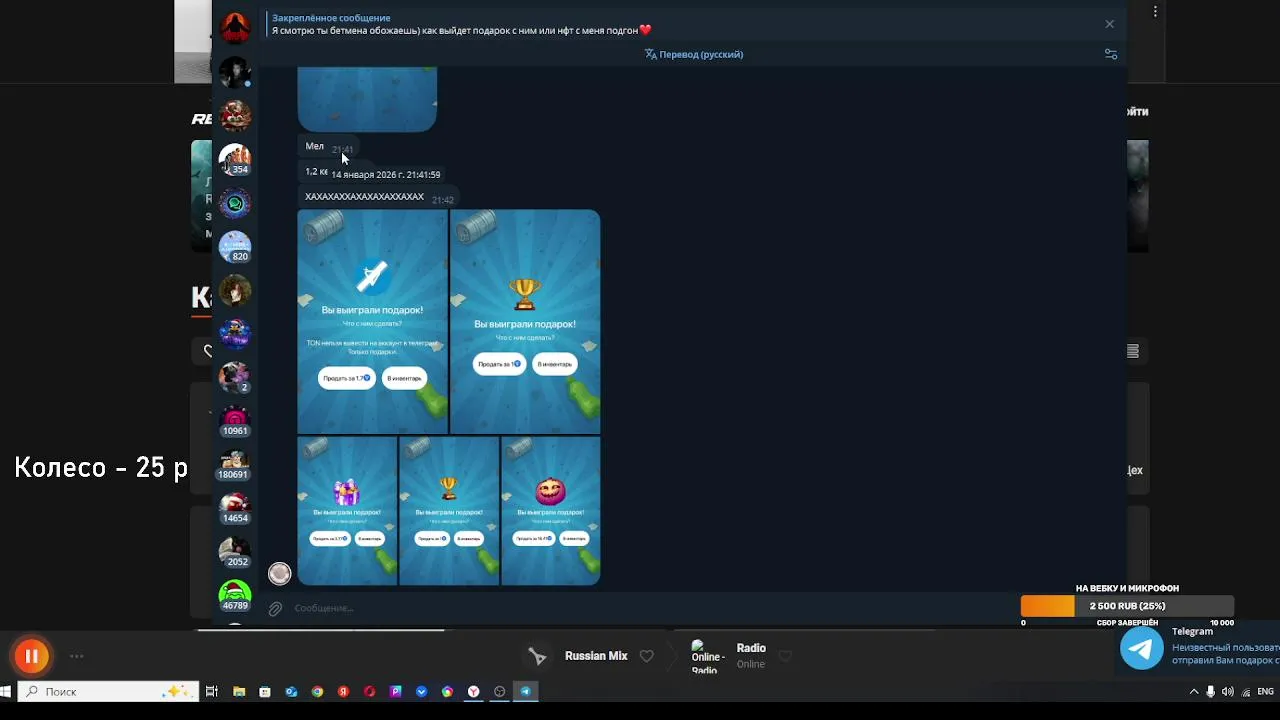Open the green avatar chat with 46789 badge

point(235,596)
